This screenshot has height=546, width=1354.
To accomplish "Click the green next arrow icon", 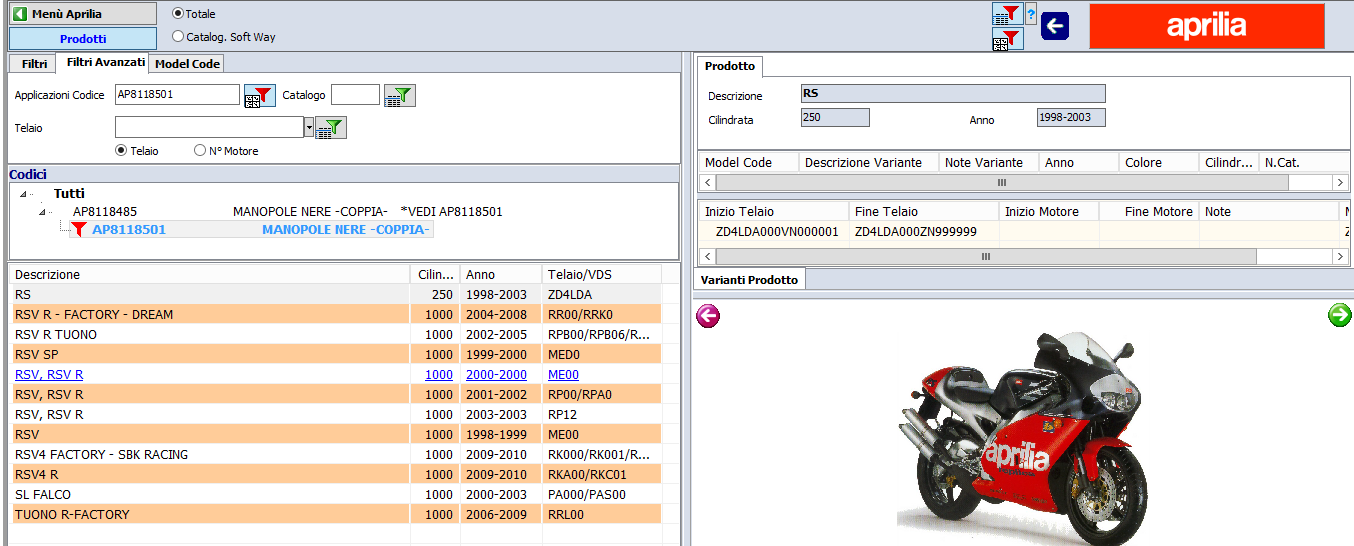I will 1339,315.
